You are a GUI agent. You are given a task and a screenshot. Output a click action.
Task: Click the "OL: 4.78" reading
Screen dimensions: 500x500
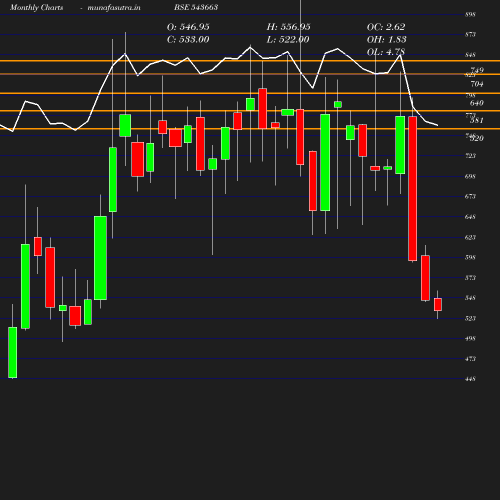(386, 52)
